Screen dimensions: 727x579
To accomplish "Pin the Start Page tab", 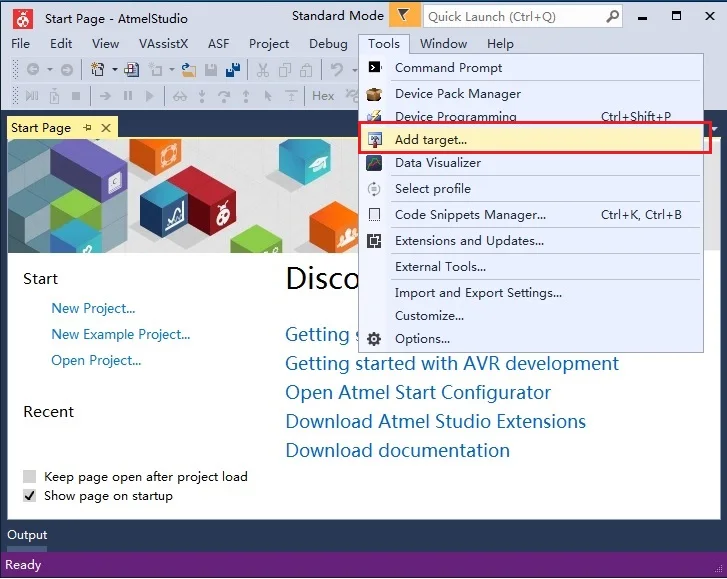I will [87, 127].
